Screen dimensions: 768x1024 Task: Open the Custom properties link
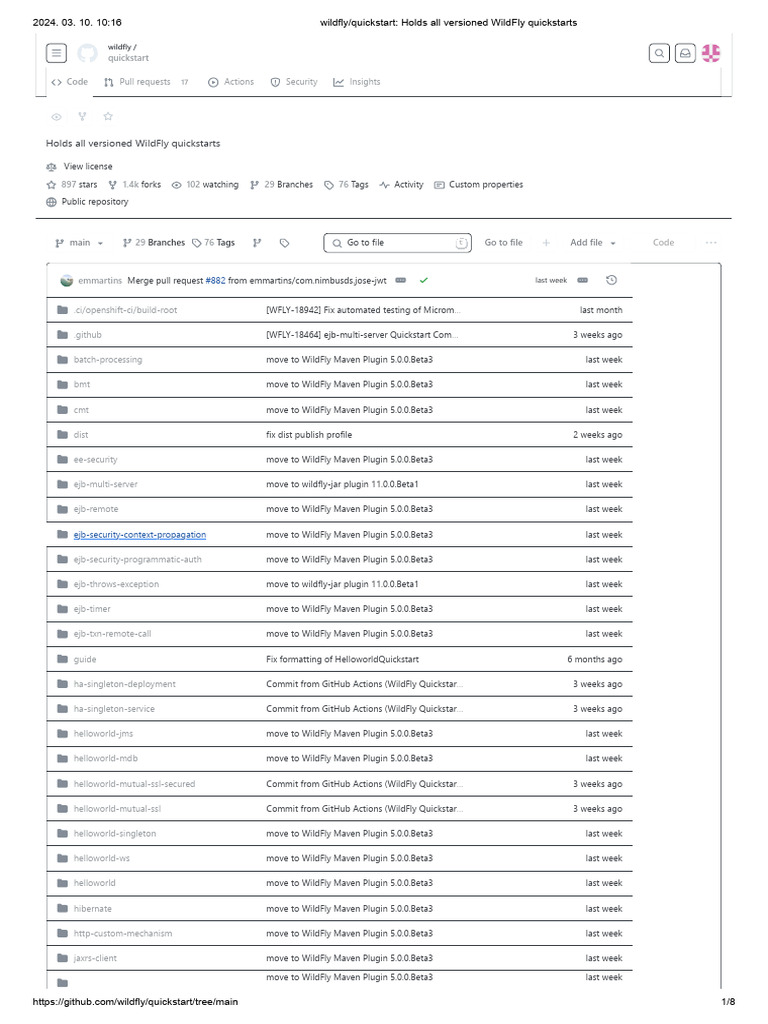[x=479, y=185]
